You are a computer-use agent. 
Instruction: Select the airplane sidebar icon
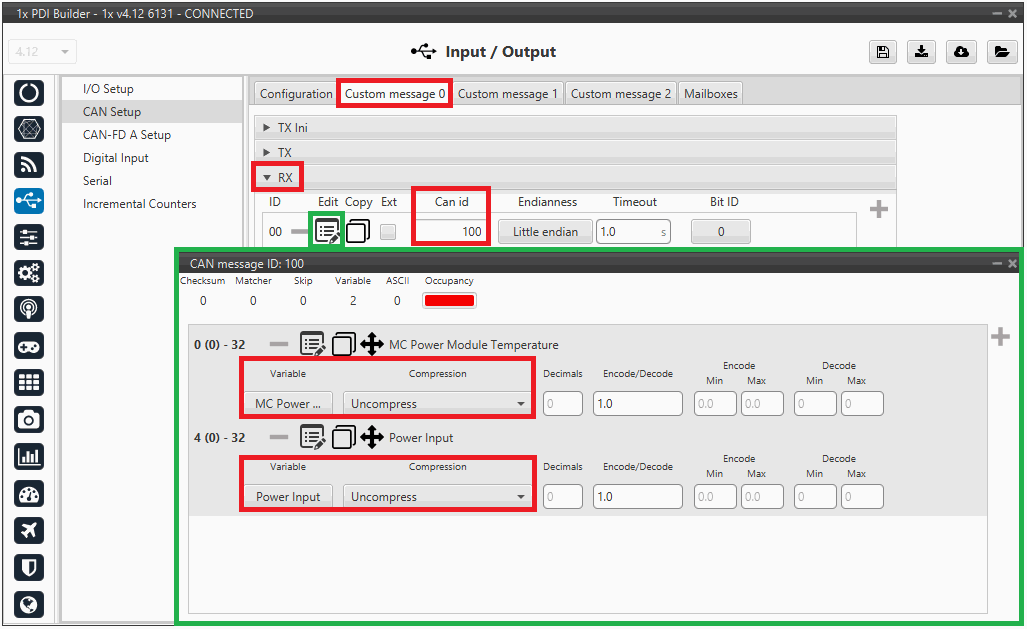(x=29, y=530)
